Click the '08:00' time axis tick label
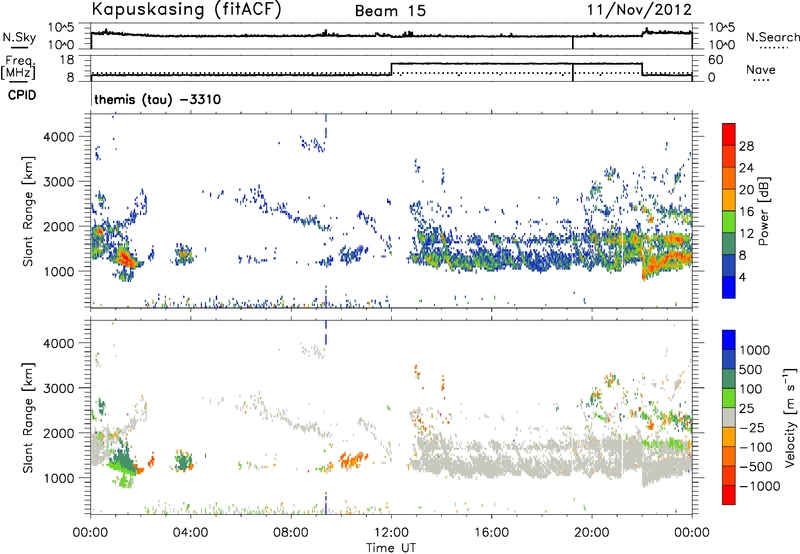Screen dimensions: 800x554 (x=291, y=533)
